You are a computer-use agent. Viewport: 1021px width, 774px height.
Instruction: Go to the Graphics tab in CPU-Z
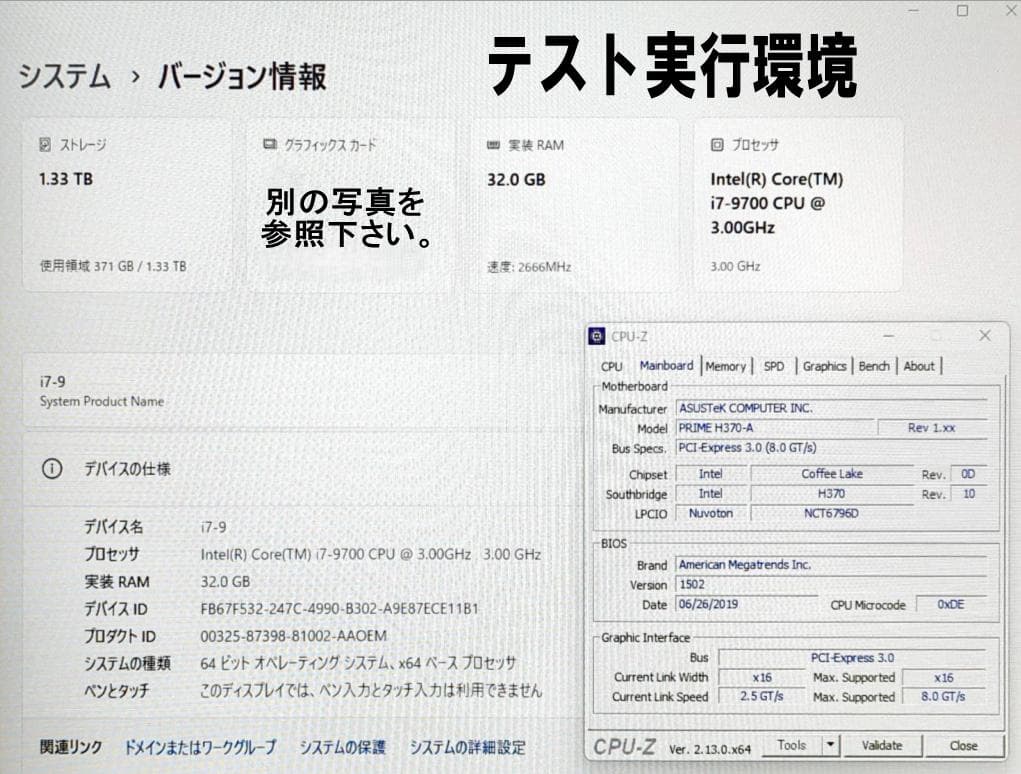pos(824,367)
